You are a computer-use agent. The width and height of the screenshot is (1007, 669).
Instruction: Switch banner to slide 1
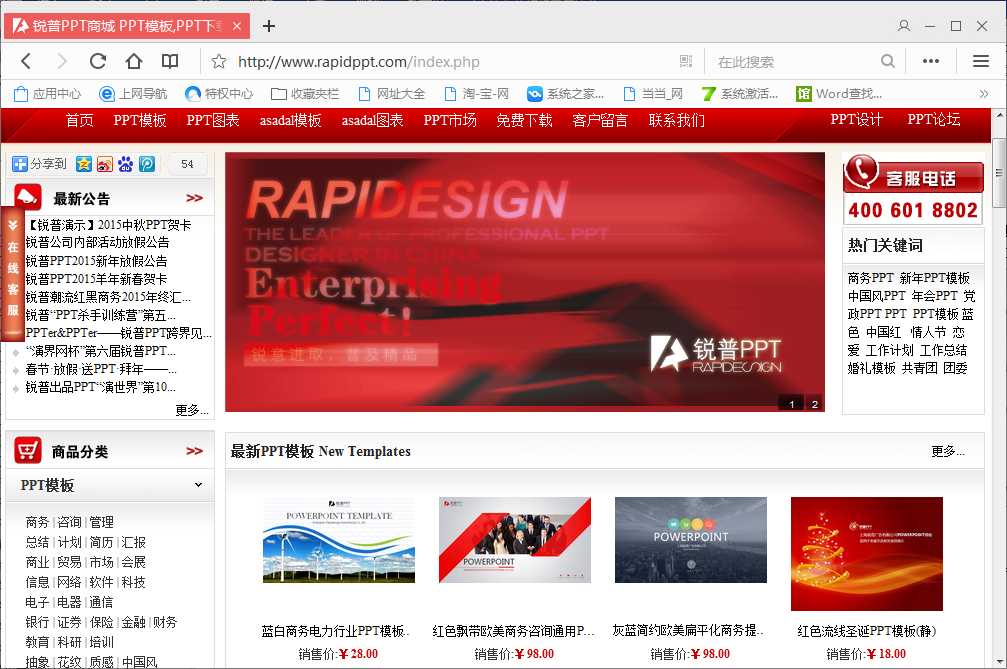[x=791, y=403]
